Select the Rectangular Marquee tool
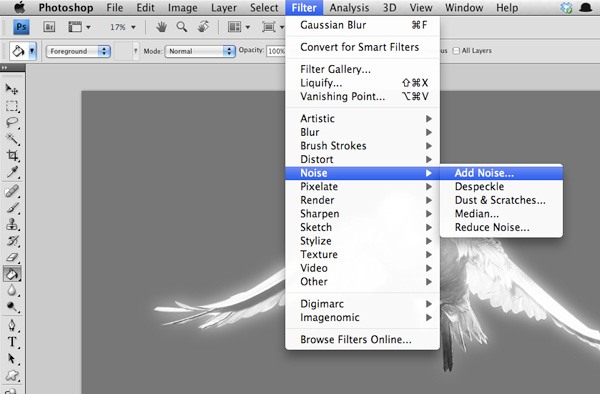 [12, 106]
